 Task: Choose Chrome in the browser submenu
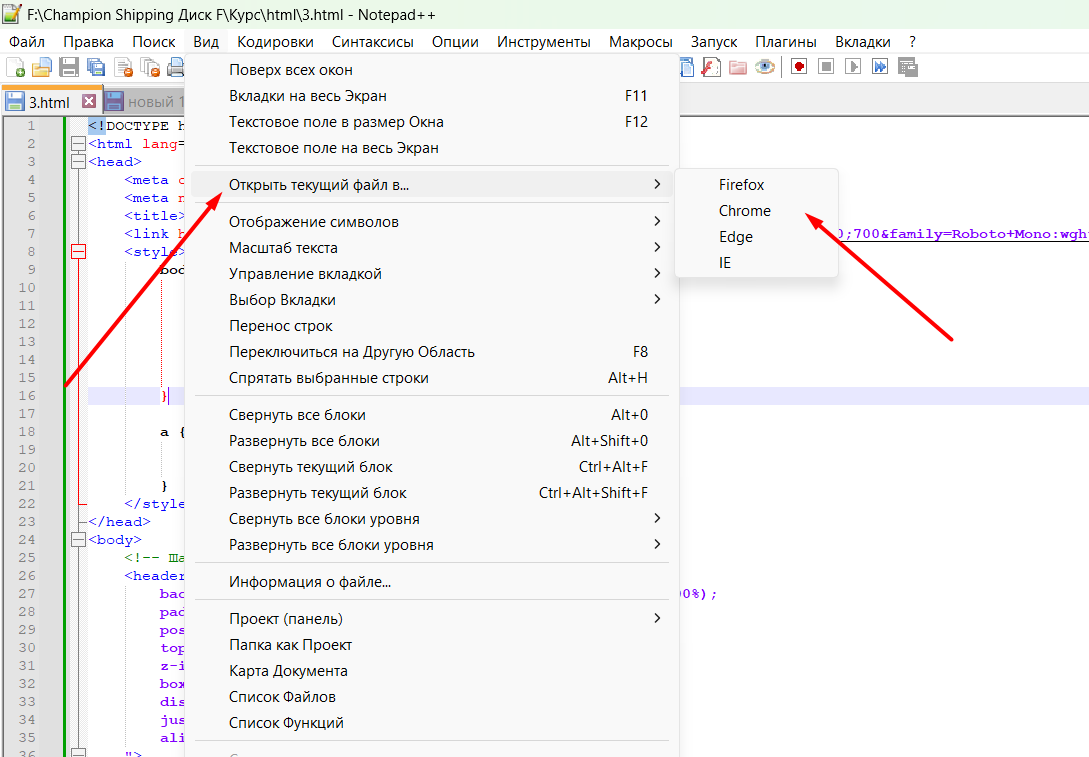point(756,210)
